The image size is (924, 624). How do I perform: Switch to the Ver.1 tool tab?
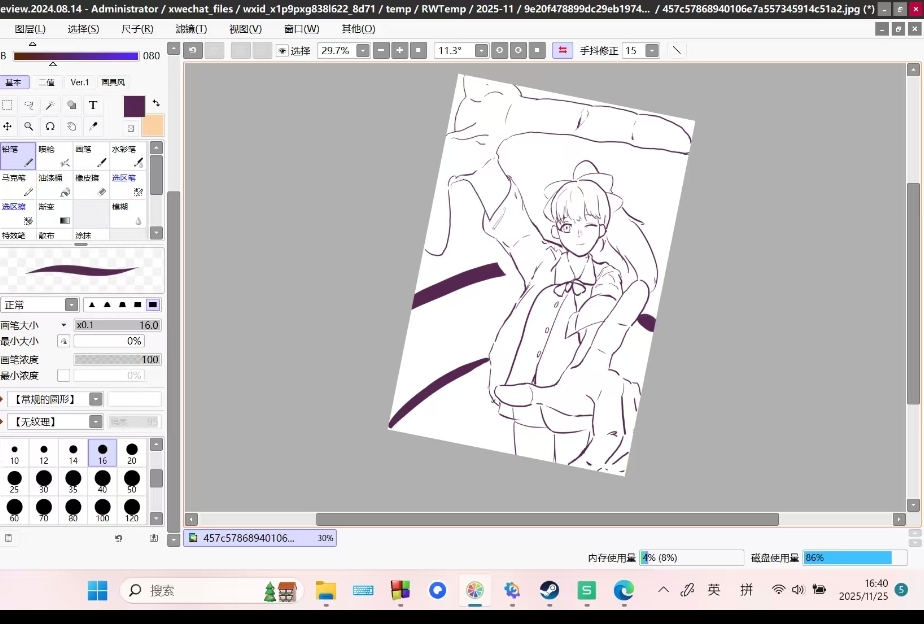[x=79, y=82]
